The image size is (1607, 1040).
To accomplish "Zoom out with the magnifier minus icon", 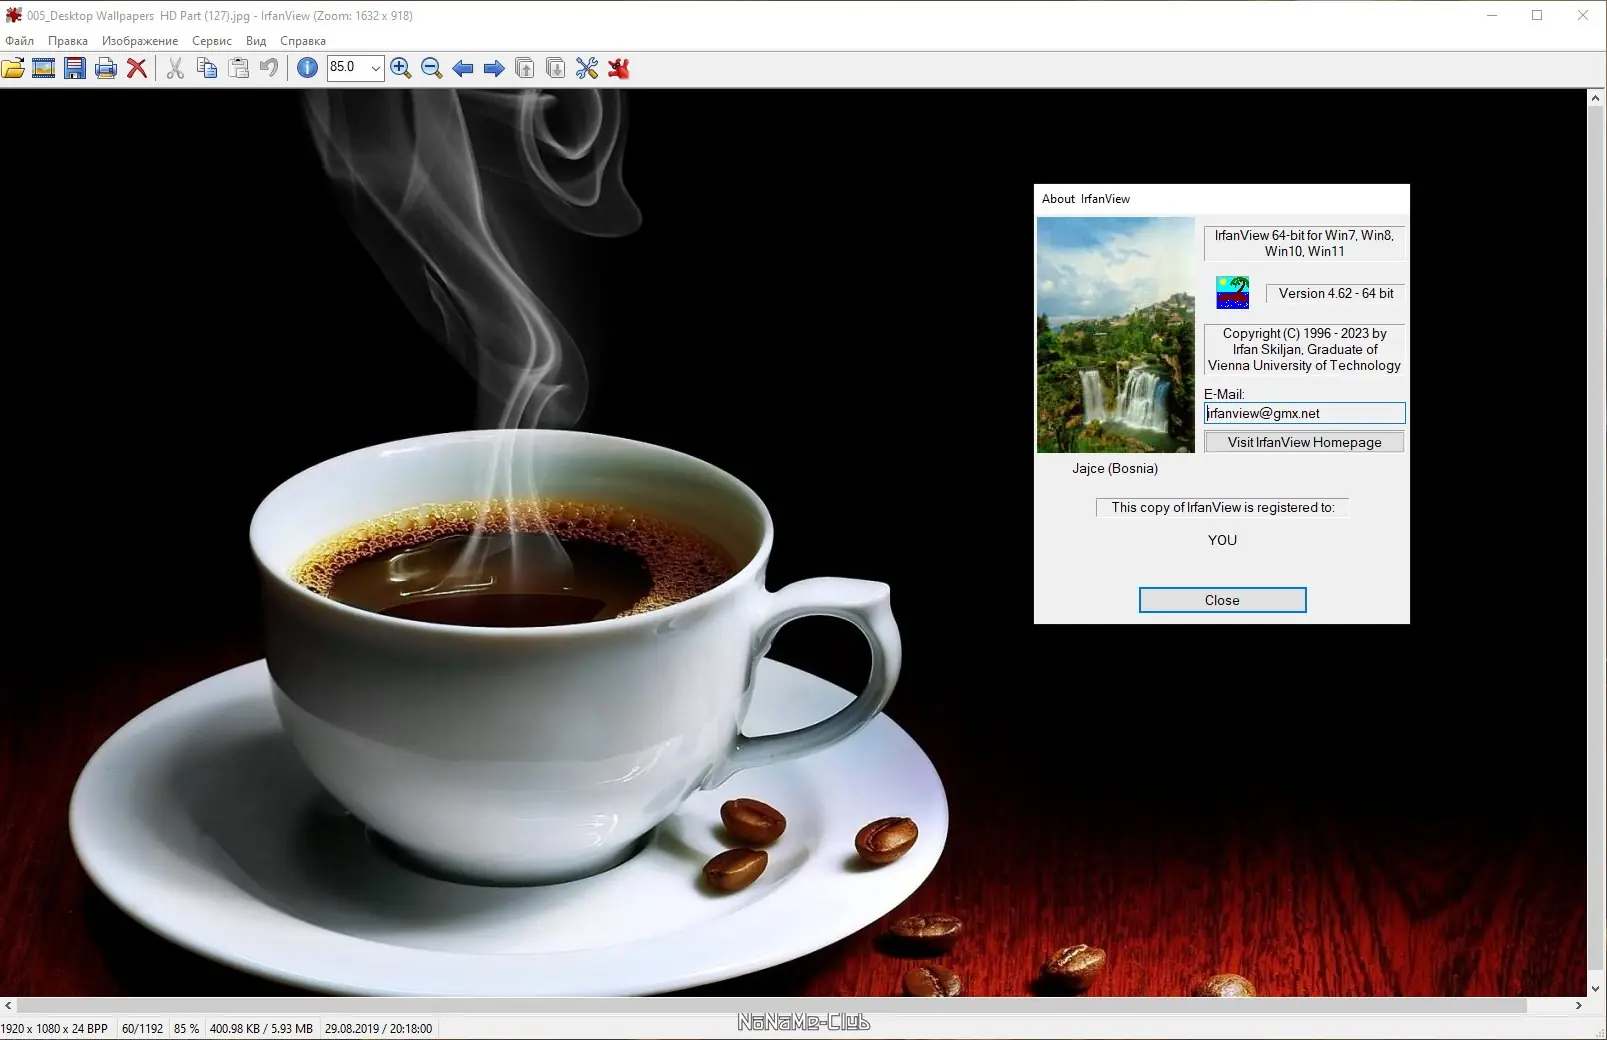I will (432, 68).
